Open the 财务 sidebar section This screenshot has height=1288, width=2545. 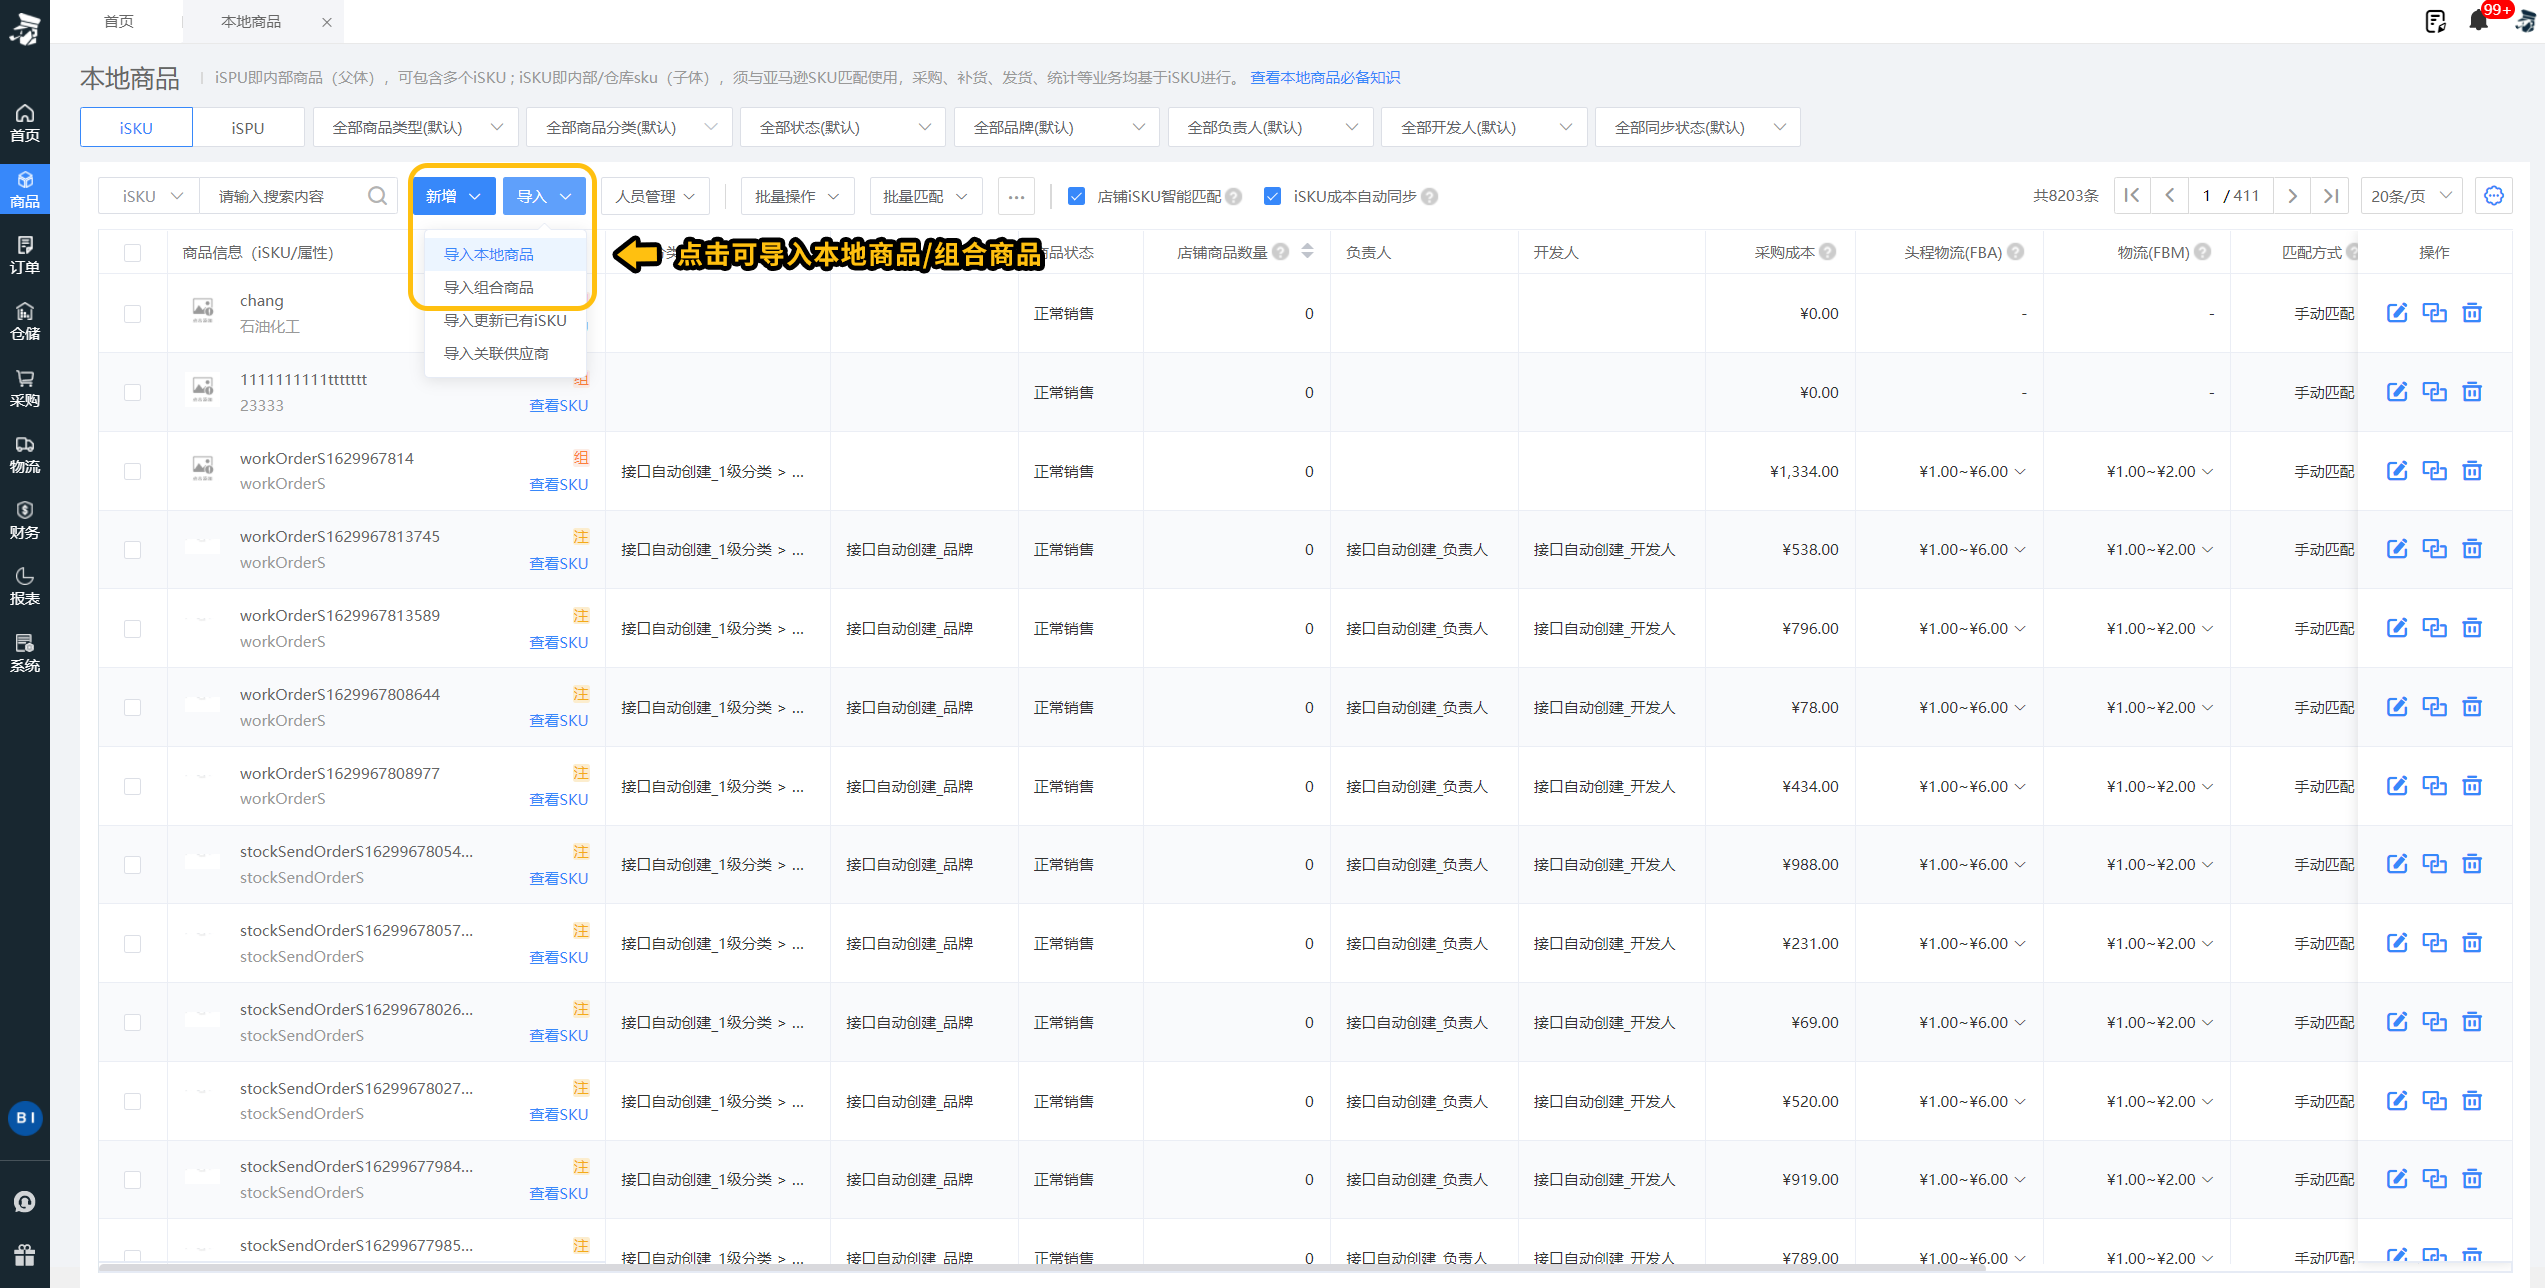click(25, 520)
